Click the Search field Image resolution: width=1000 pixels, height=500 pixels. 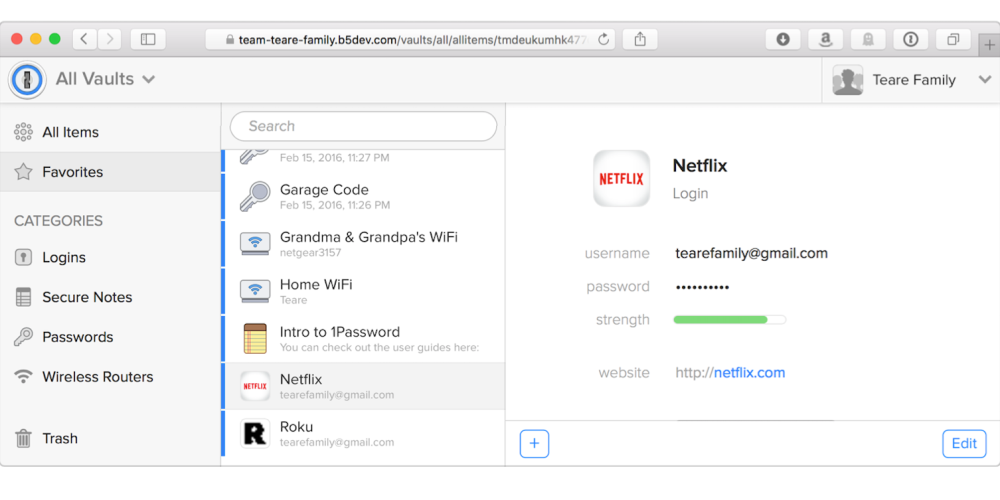click(x=363, y=126)
